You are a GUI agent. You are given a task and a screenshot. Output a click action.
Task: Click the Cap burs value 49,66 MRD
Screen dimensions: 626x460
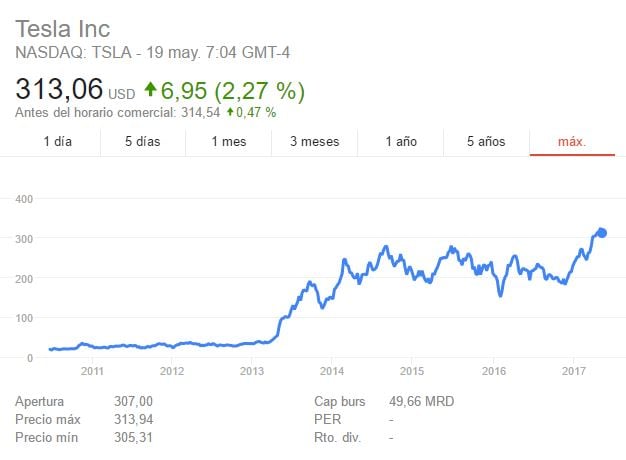pyautogui.click(x=421, y=401)
